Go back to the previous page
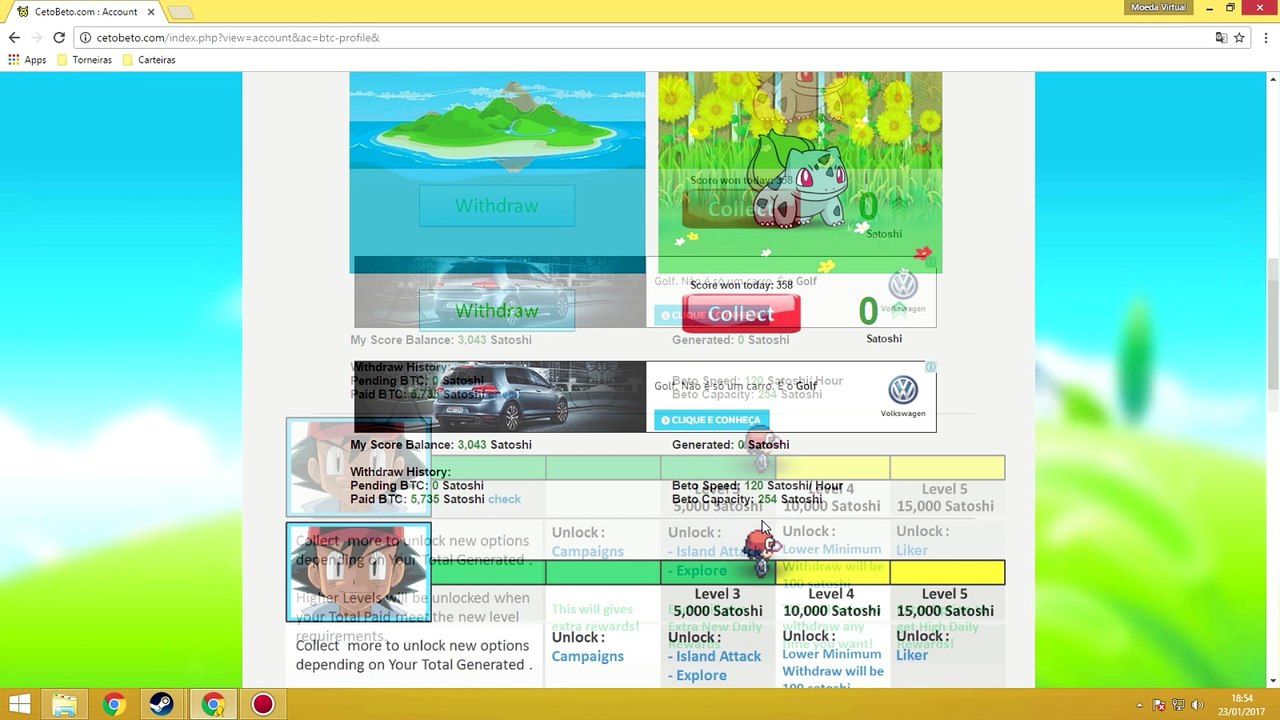The width and height of the screenshot is (1280, 720). pyautogui.click(x=14, y=37)
